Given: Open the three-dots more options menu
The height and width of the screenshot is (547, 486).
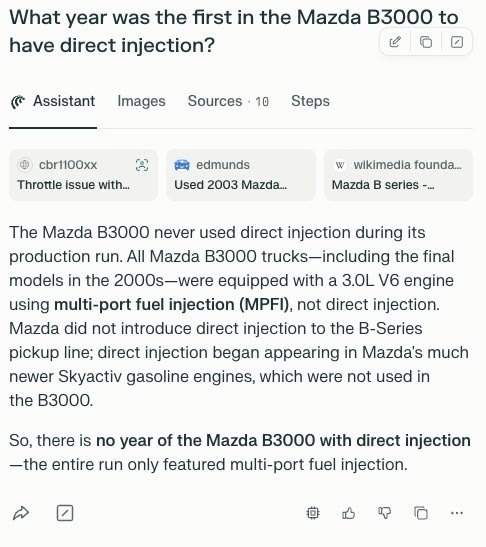Looking at the screenshot, I should (x=457, y=513).
